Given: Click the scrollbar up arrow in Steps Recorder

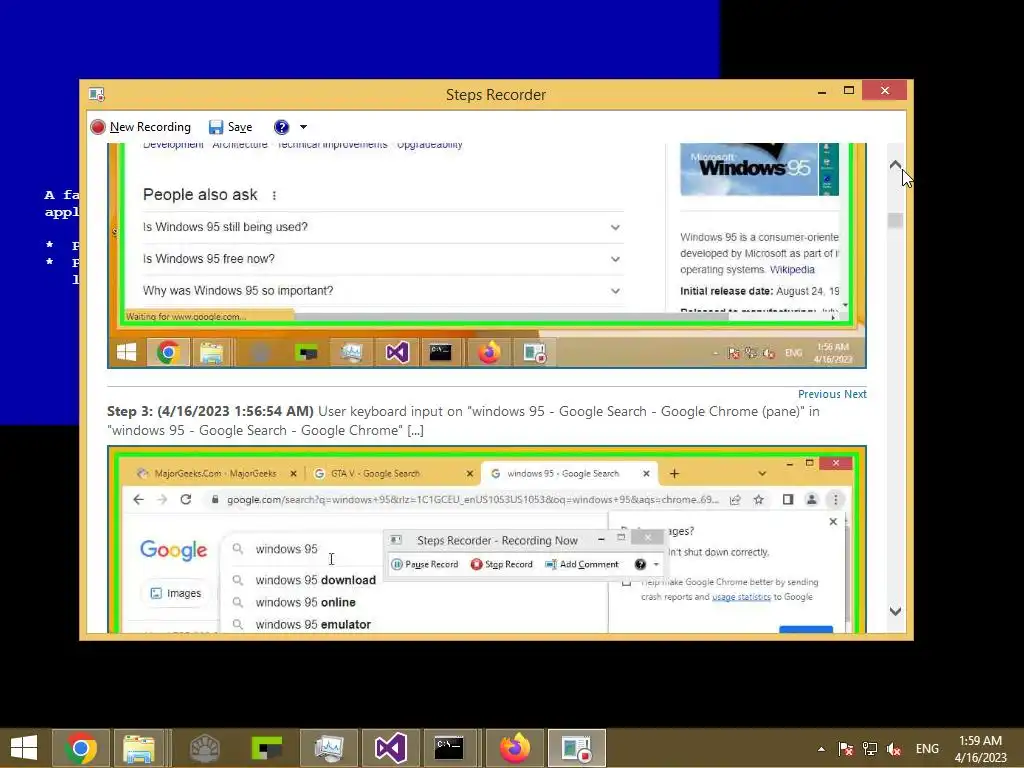Looking at the screenshot, I should pyautogui.click(x=895, y=165).
